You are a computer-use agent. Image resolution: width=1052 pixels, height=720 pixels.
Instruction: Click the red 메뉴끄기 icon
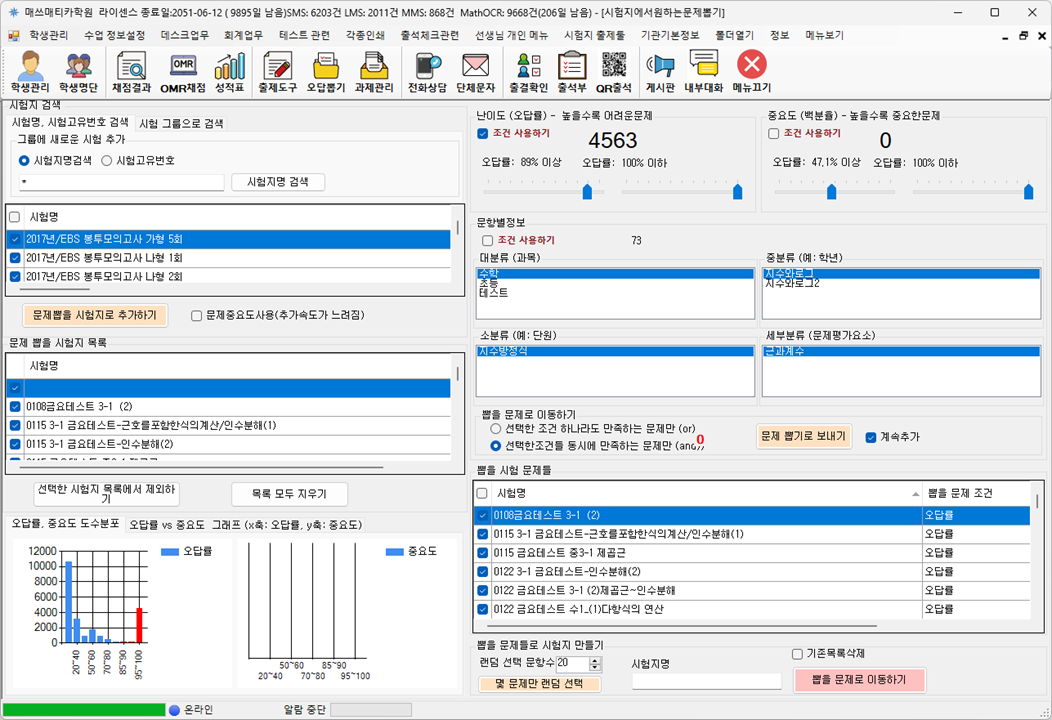751,73
